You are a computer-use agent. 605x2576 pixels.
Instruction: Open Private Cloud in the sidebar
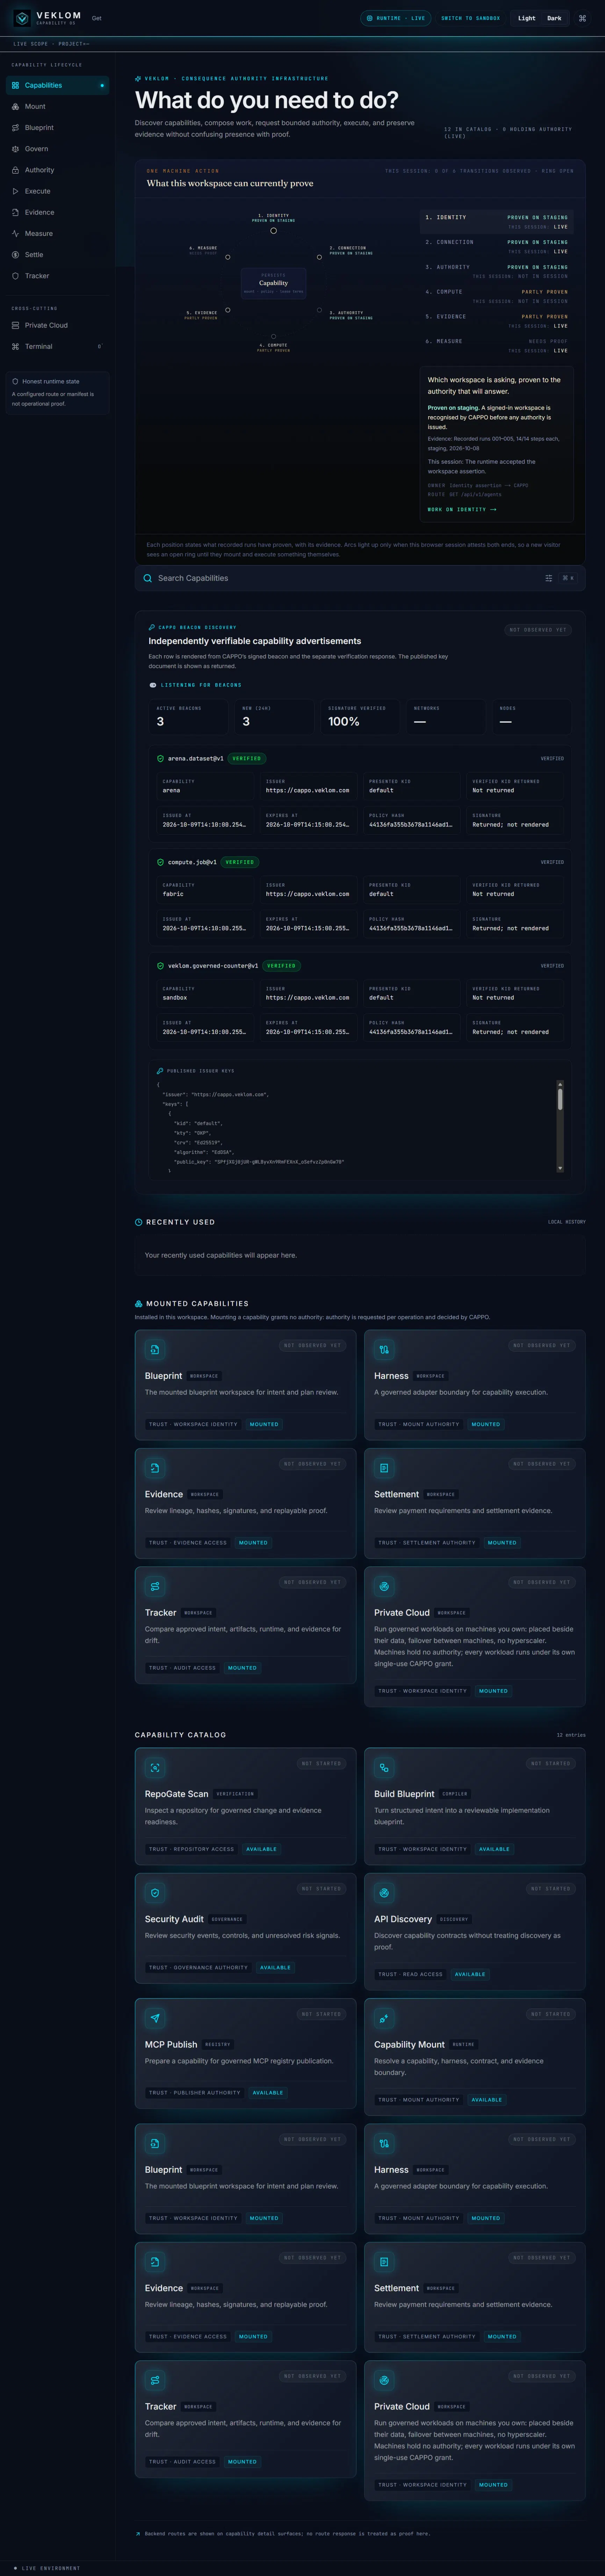point(57,325)
